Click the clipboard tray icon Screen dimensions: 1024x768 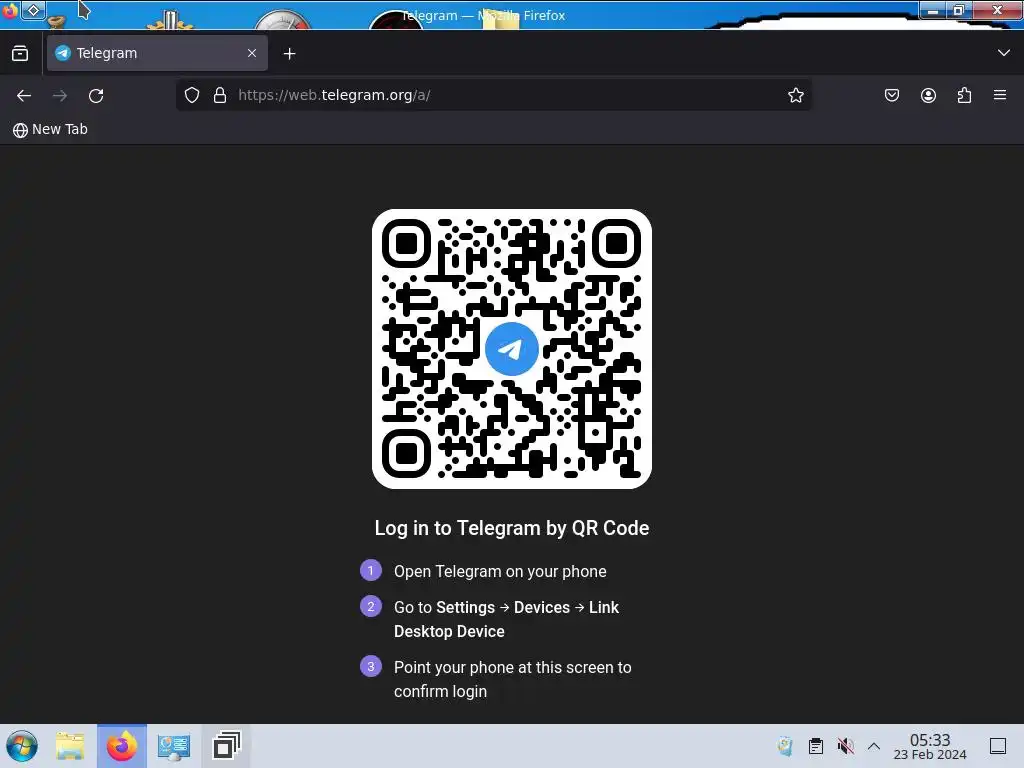[816, 746]
